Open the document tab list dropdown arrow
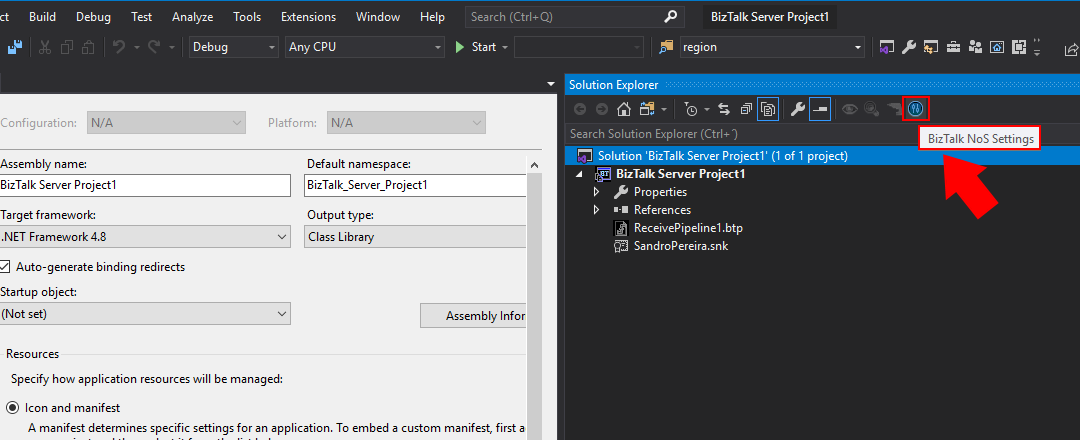The height and width of the screenshot is (440, 1080). coord(550,84)
